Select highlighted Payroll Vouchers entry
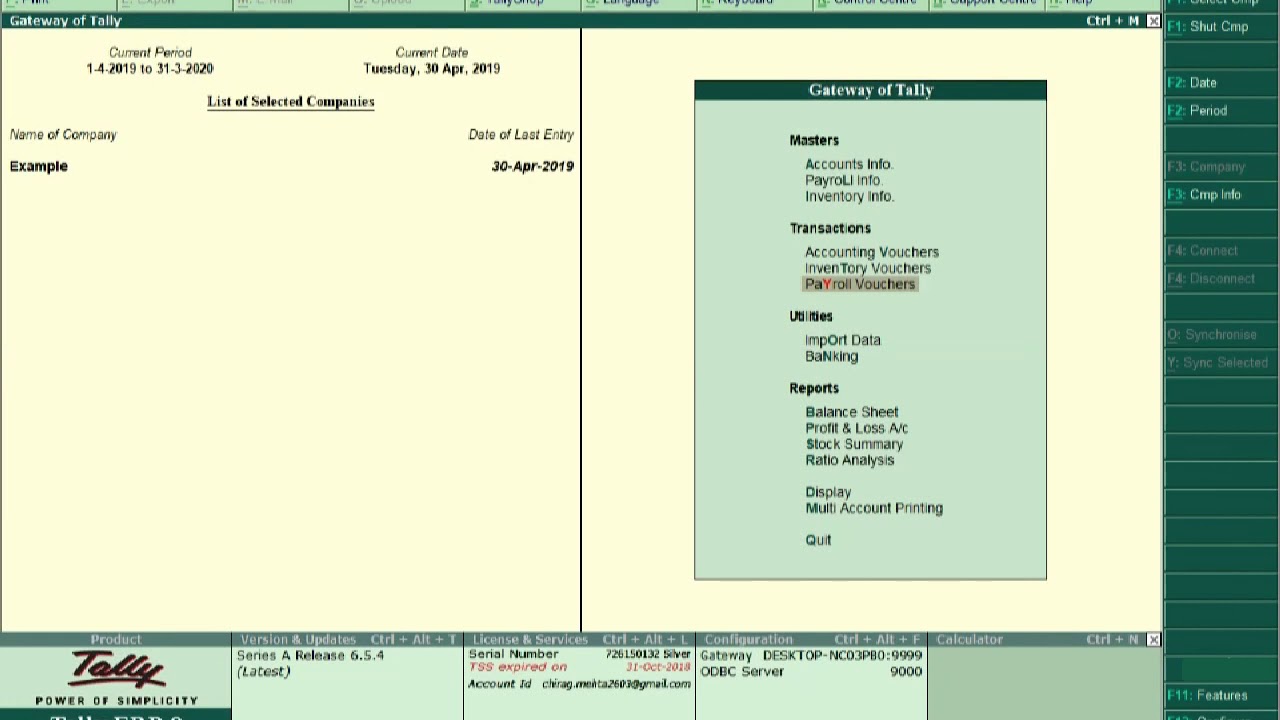 [x=860, y=284]
